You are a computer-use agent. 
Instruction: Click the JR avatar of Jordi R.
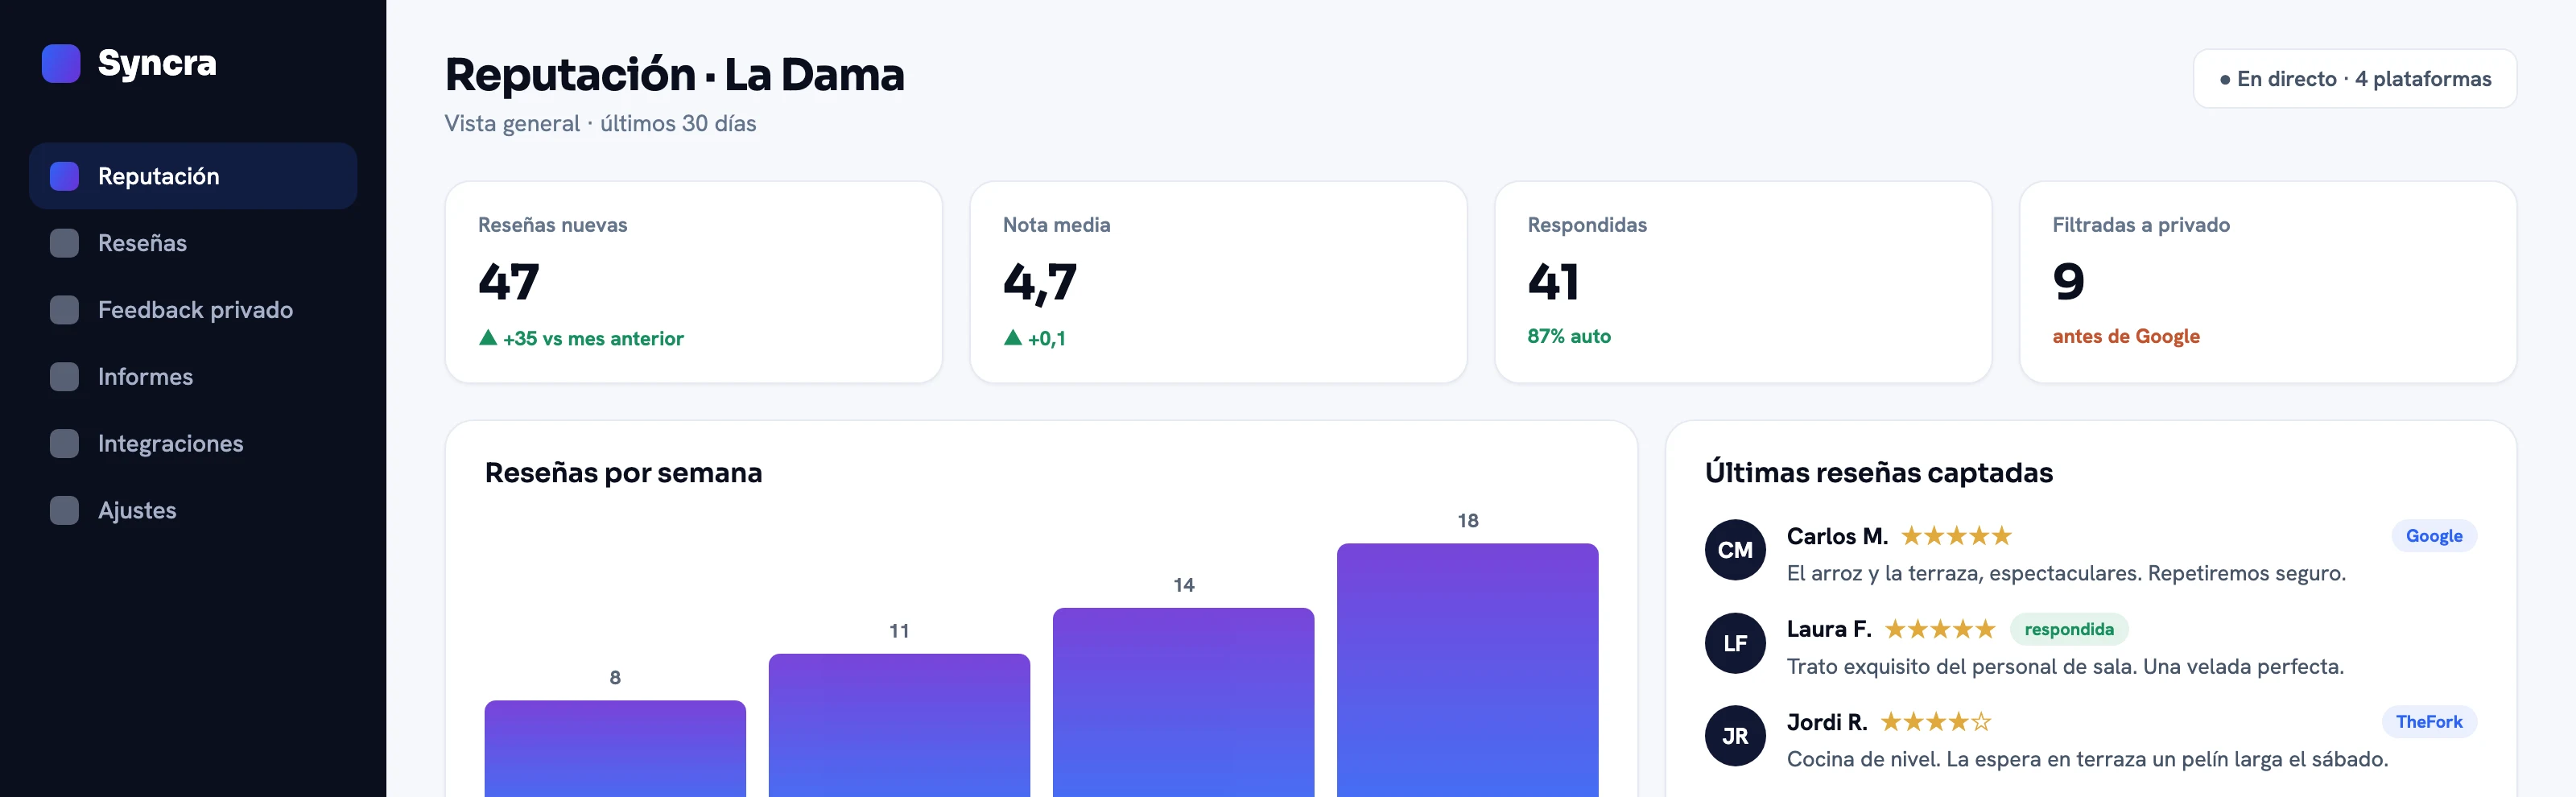pyautogui.click(x=1735, y=736)
